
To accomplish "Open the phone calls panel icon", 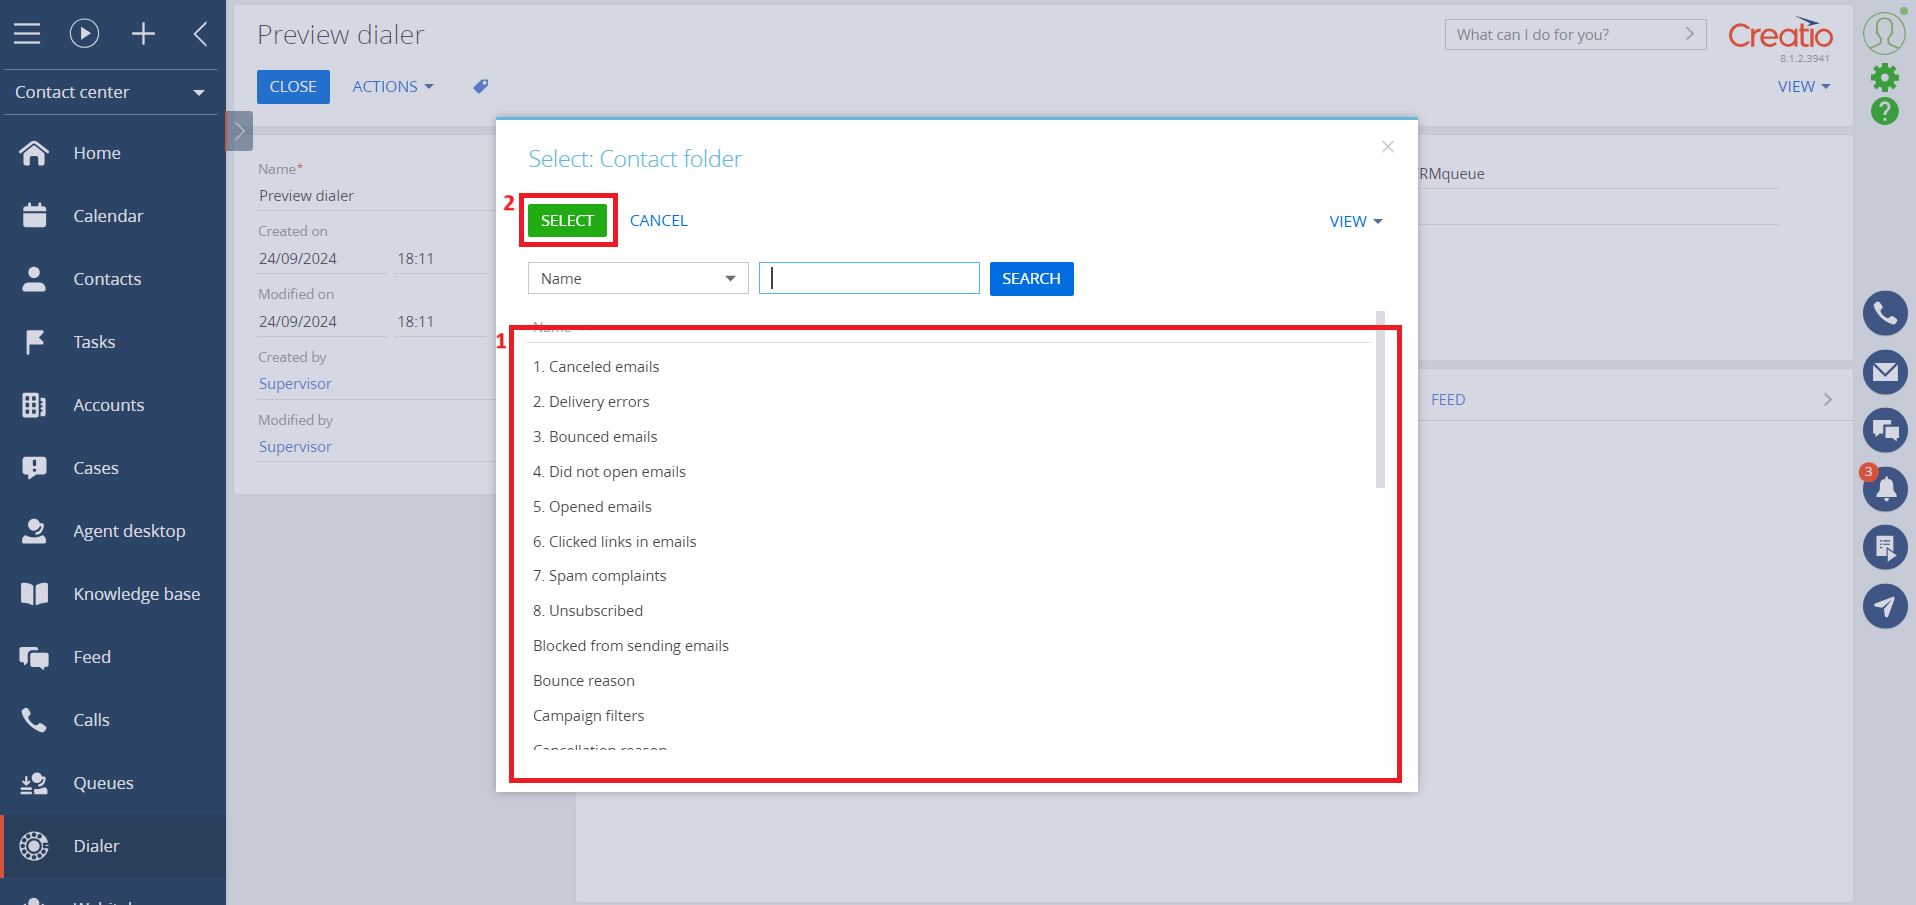I will pyautogui.click(x=1885, y=314).
